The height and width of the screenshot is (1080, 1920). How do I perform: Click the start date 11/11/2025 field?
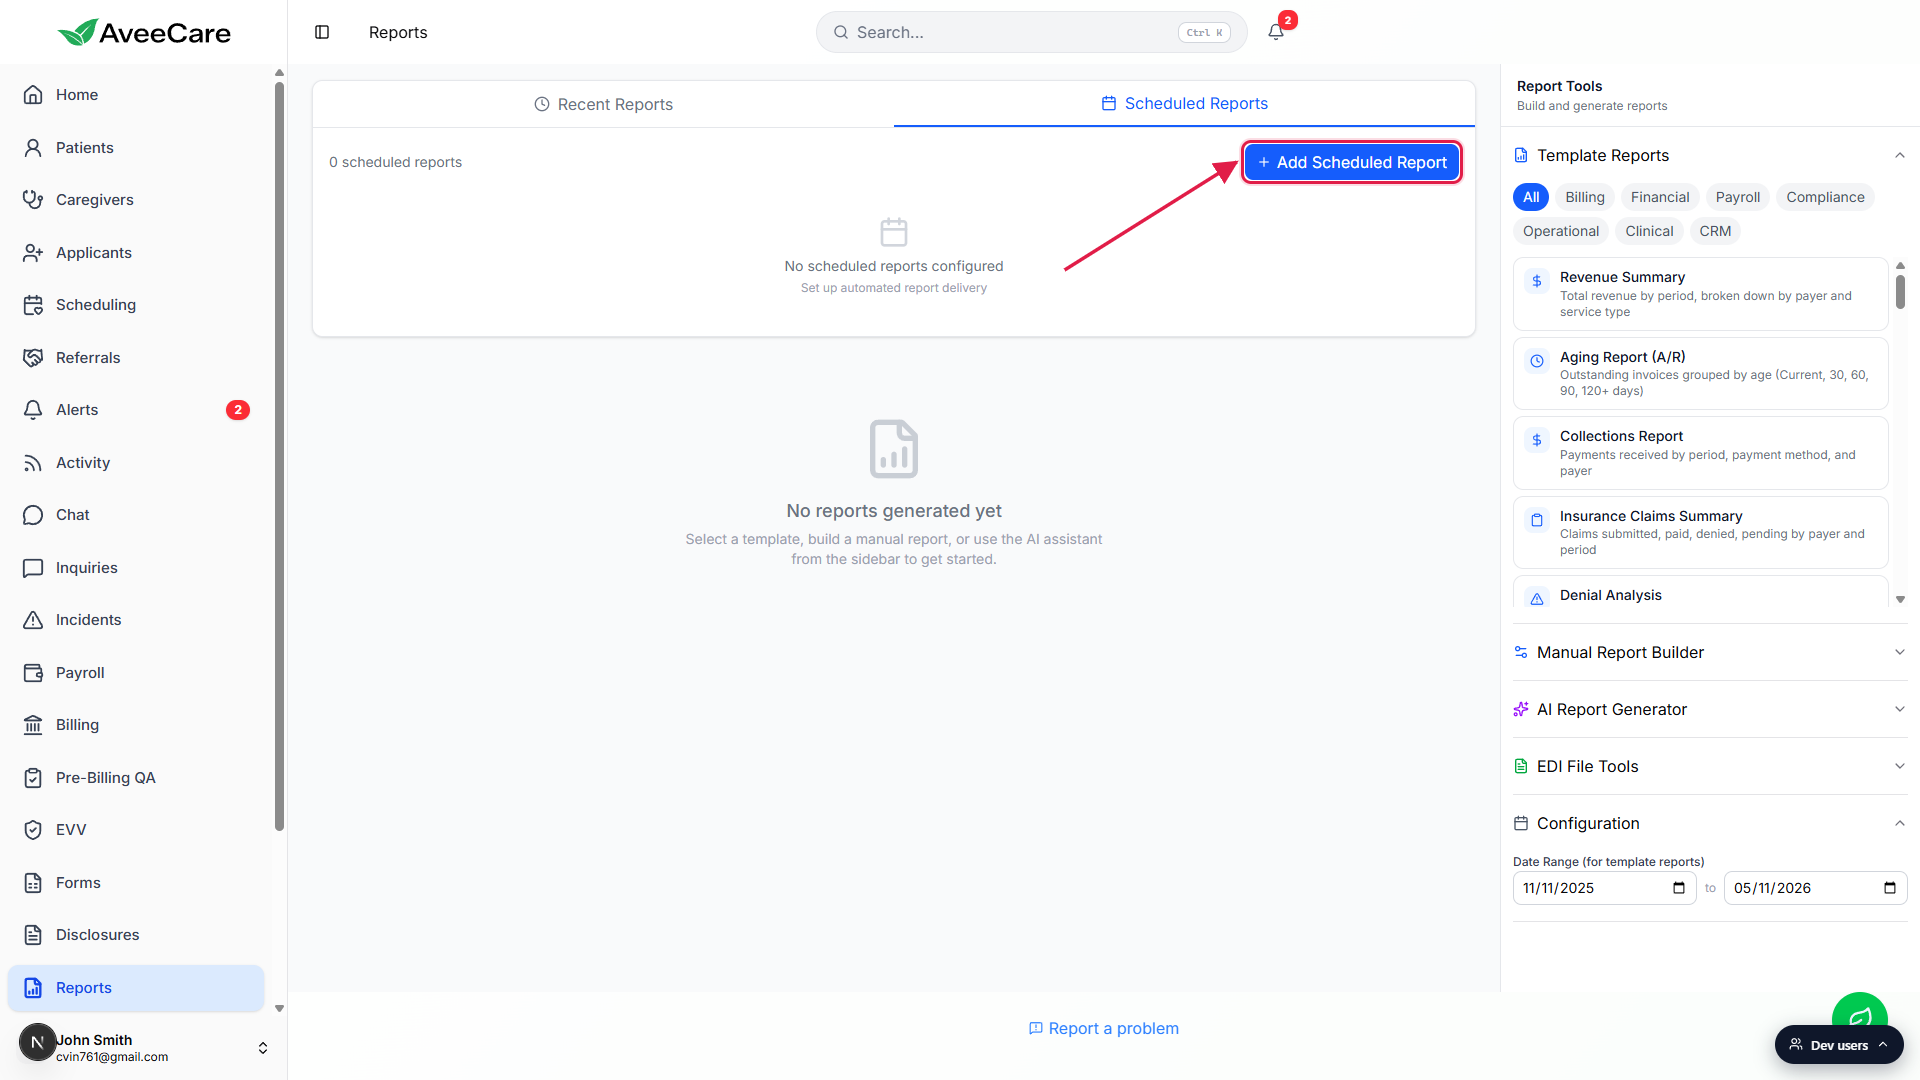[x=1604, y=888]
